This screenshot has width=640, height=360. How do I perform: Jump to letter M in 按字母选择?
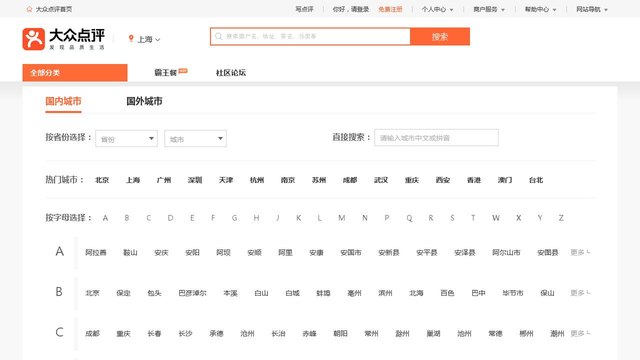342,218
